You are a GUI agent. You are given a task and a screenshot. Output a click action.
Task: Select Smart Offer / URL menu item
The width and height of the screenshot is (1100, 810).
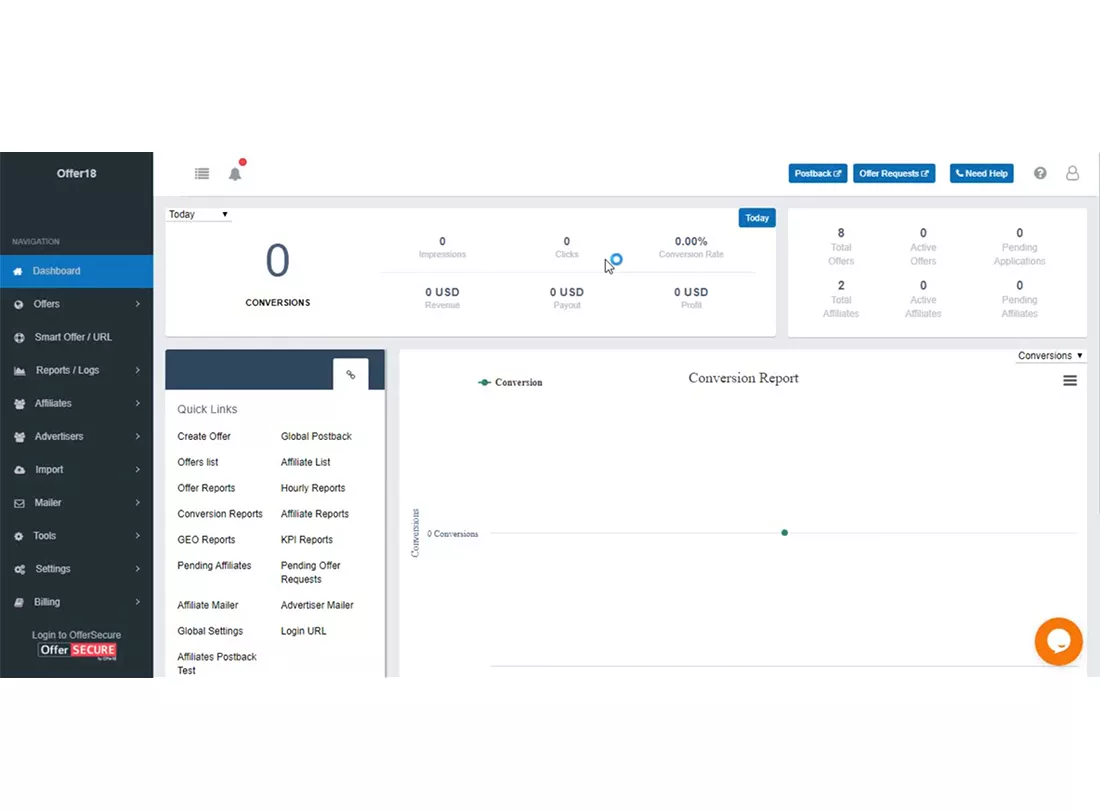point(76,337)
